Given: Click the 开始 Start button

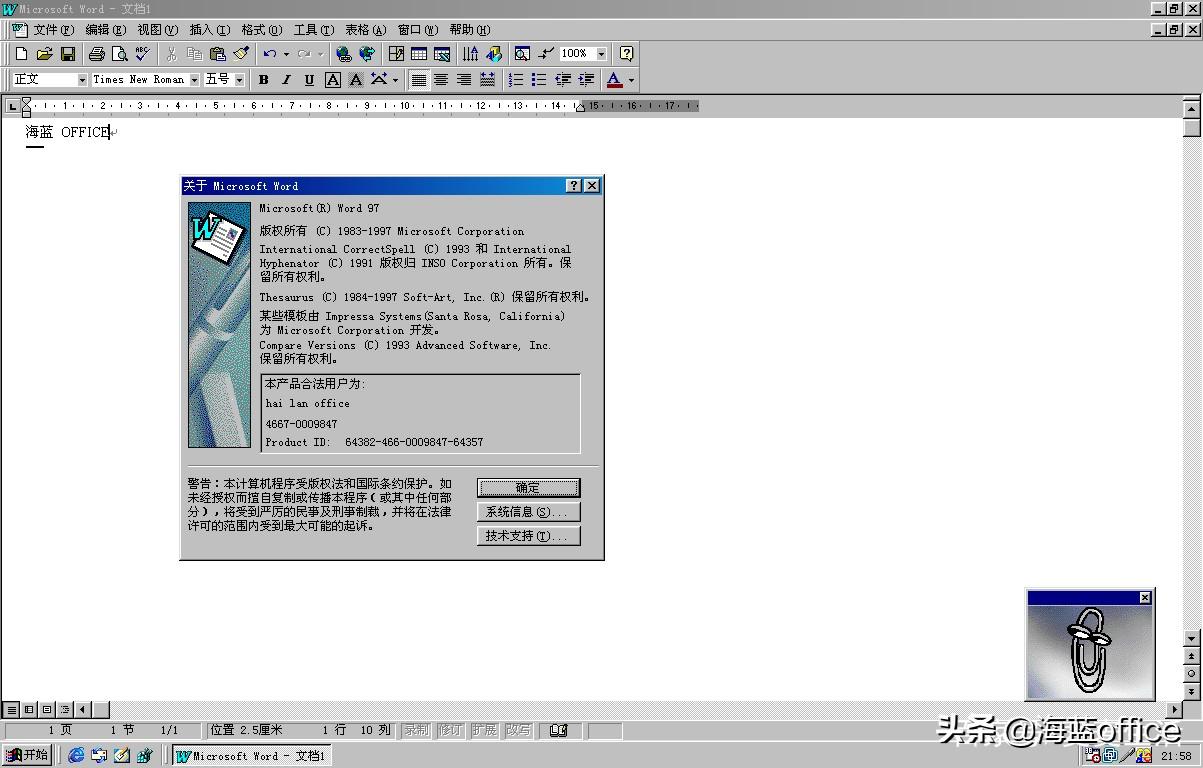Looking at the screenshot, I should (27, 755).
